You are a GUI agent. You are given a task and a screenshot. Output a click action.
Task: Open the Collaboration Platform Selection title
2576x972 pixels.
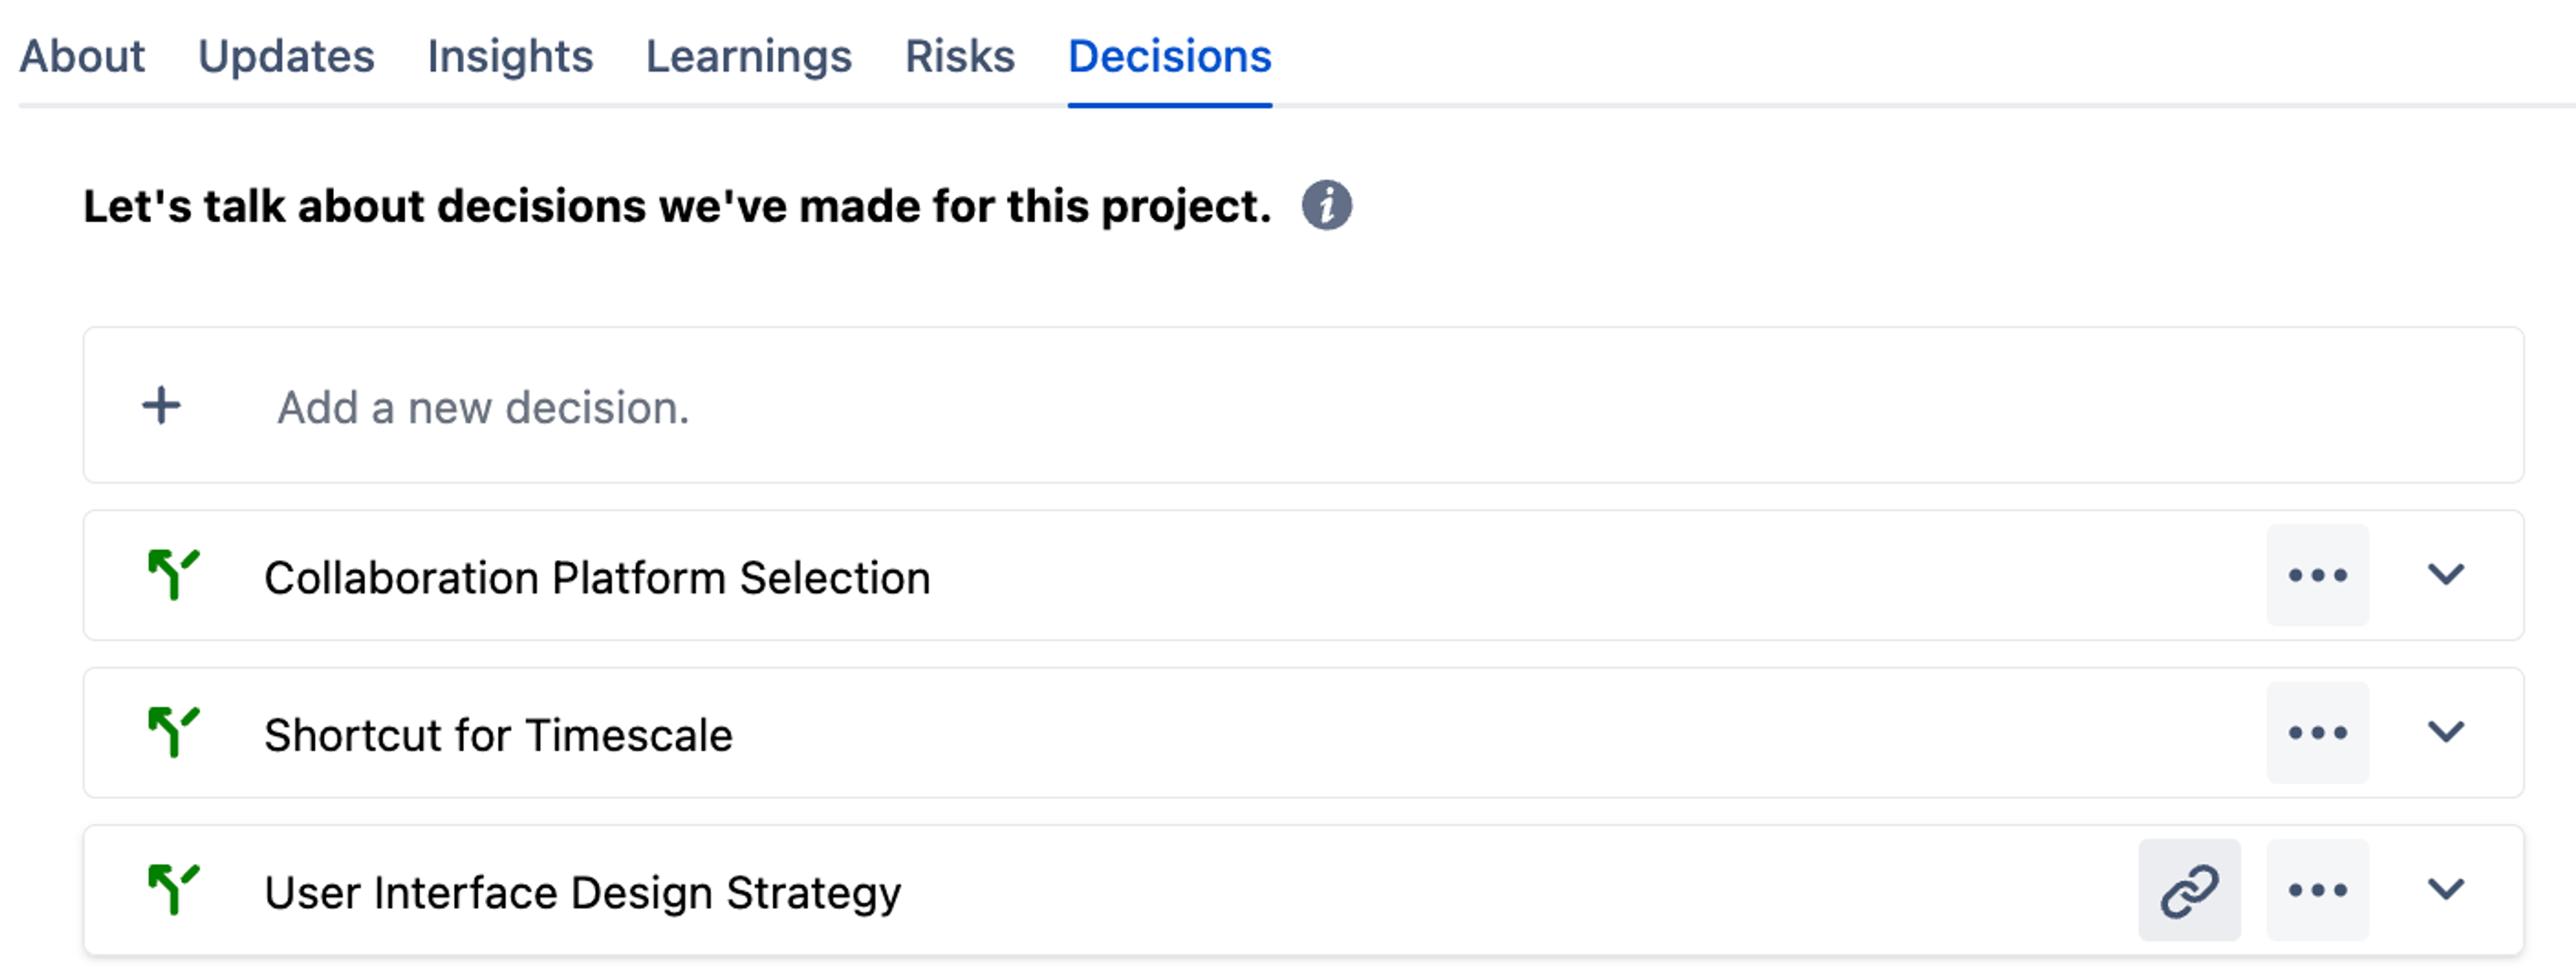click(x=597, y=578)
